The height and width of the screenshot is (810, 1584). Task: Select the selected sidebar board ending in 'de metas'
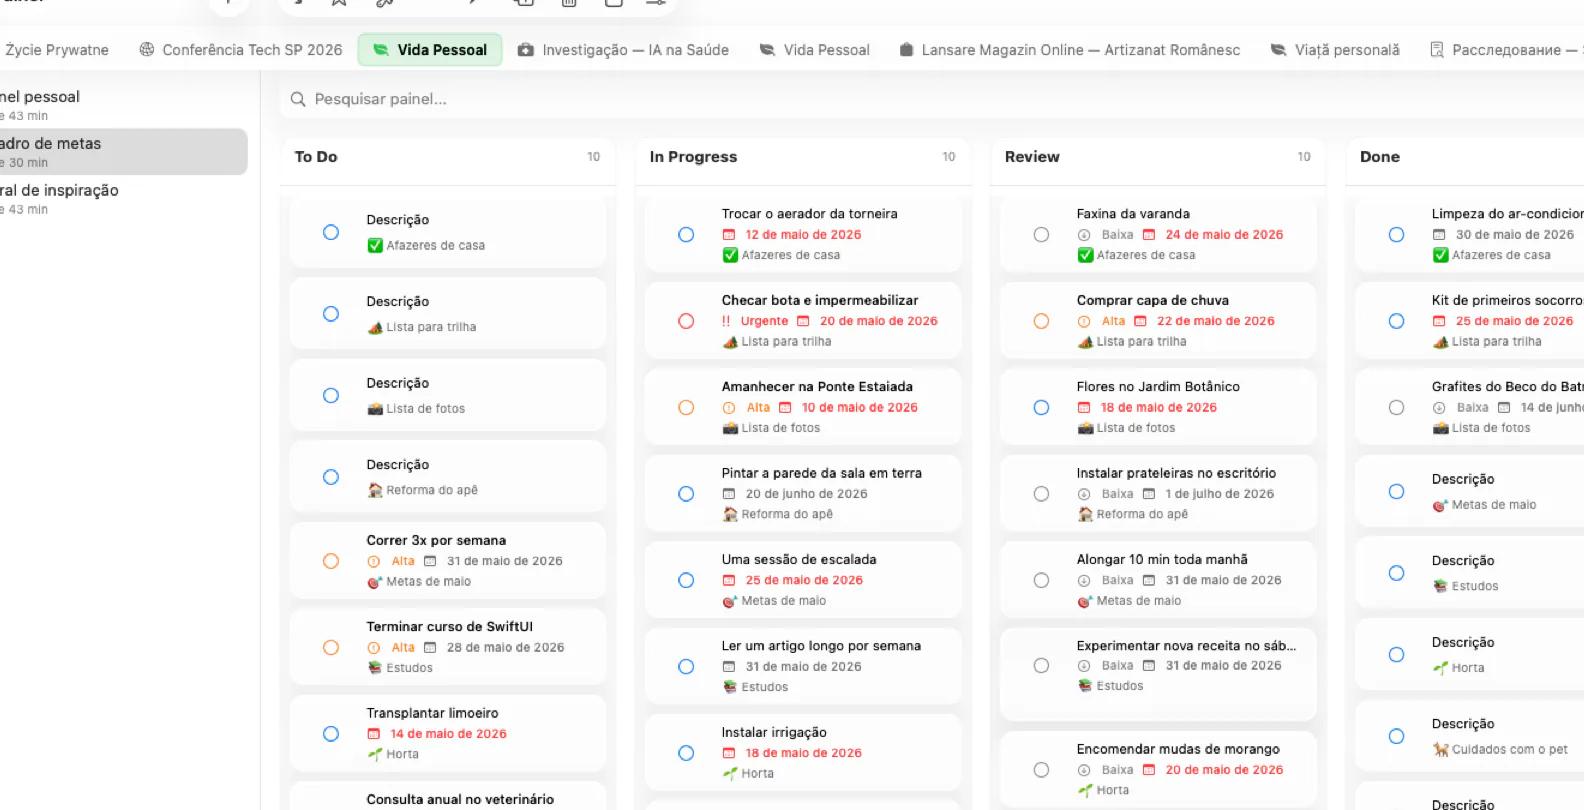122,152
